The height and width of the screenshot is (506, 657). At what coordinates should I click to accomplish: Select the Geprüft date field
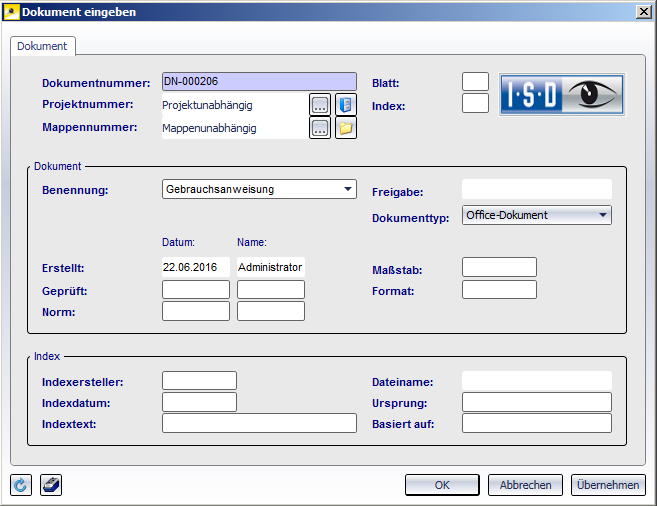196,290
